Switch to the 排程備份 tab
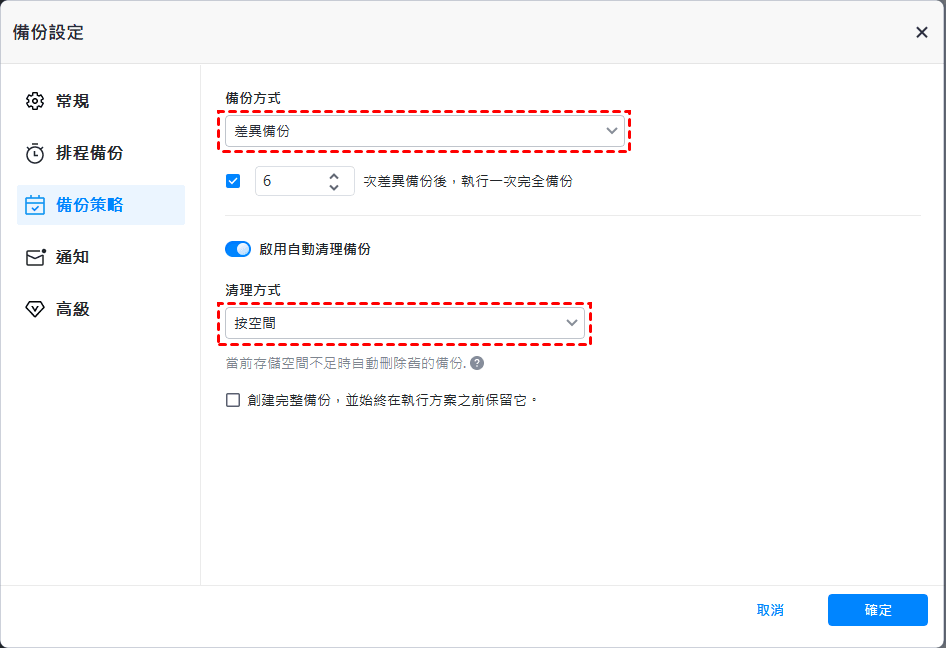Screen dimensions: 946x648 coord(89,153)
